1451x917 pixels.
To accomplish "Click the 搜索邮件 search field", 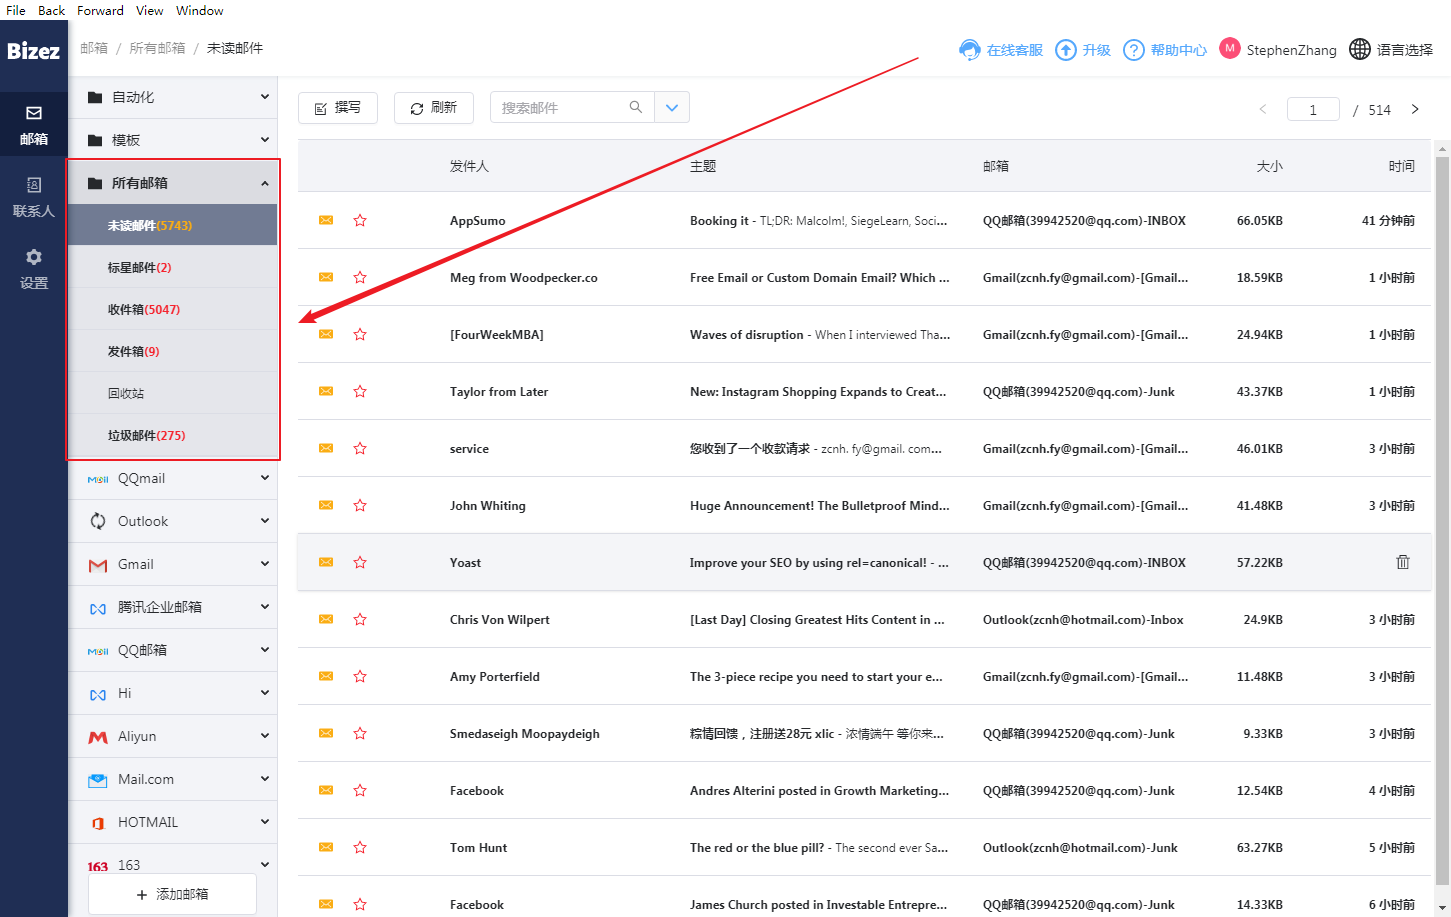I will pyautogui.click(x=572, y=107).
